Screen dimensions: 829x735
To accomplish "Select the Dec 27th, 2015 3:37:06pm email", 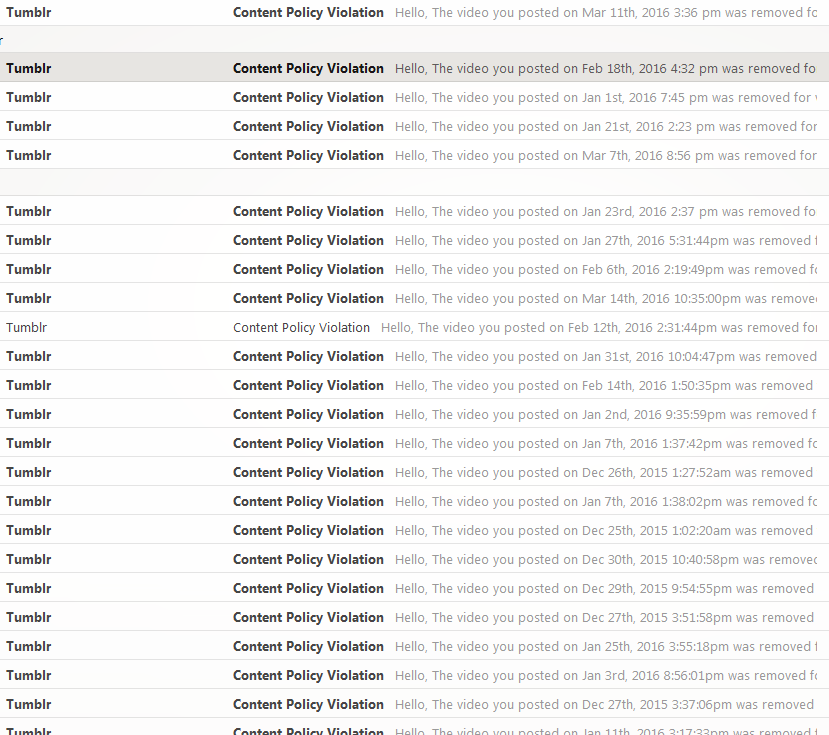I will (414, 704).
